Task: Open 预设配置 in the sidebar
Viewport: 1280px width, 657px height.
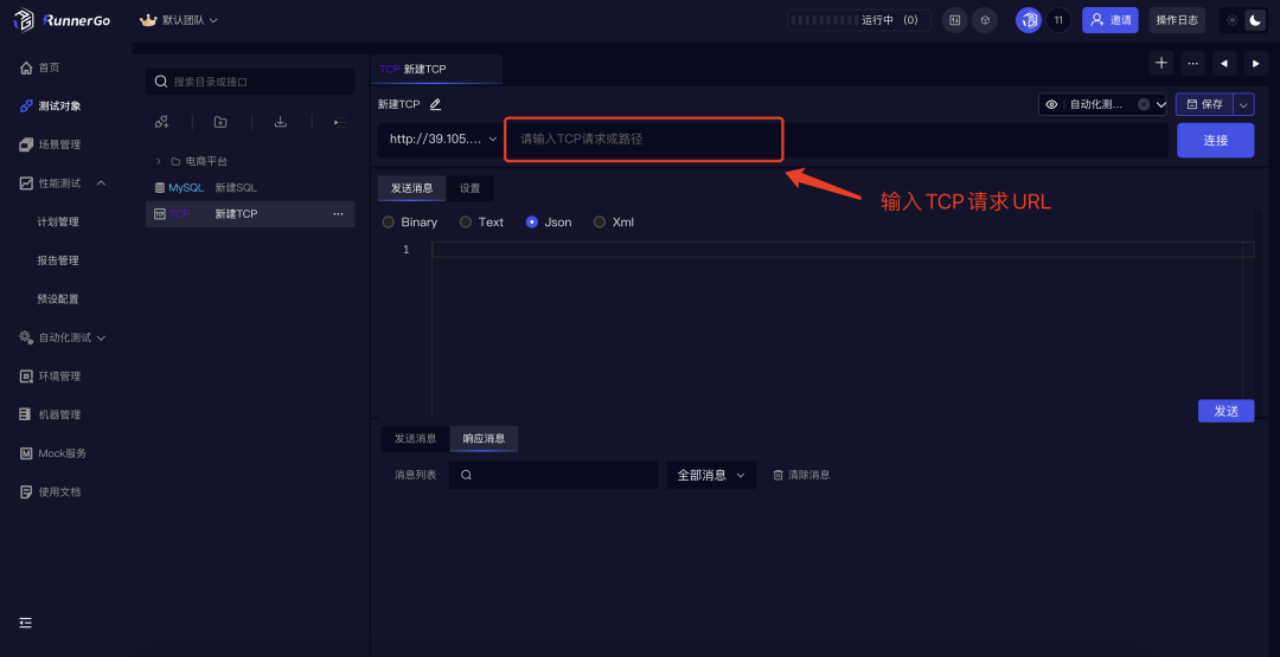Action: (58, 299)
